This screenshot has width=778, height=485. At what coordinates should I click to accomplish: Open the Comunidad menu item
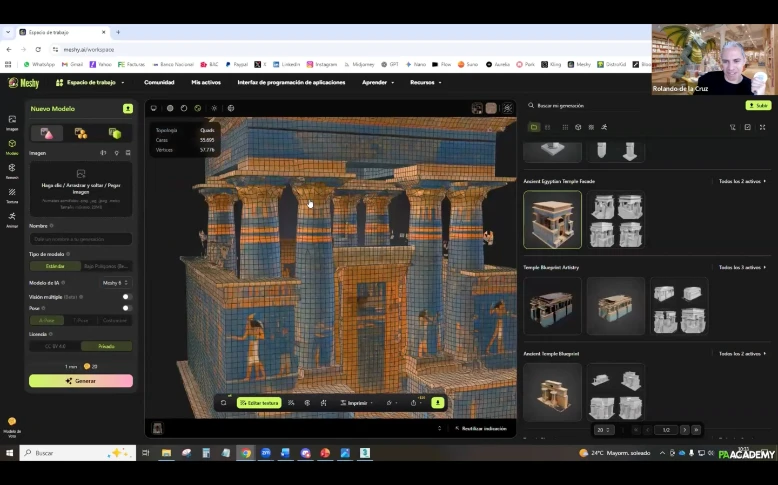pyautogui.click(x=159, y=82)
